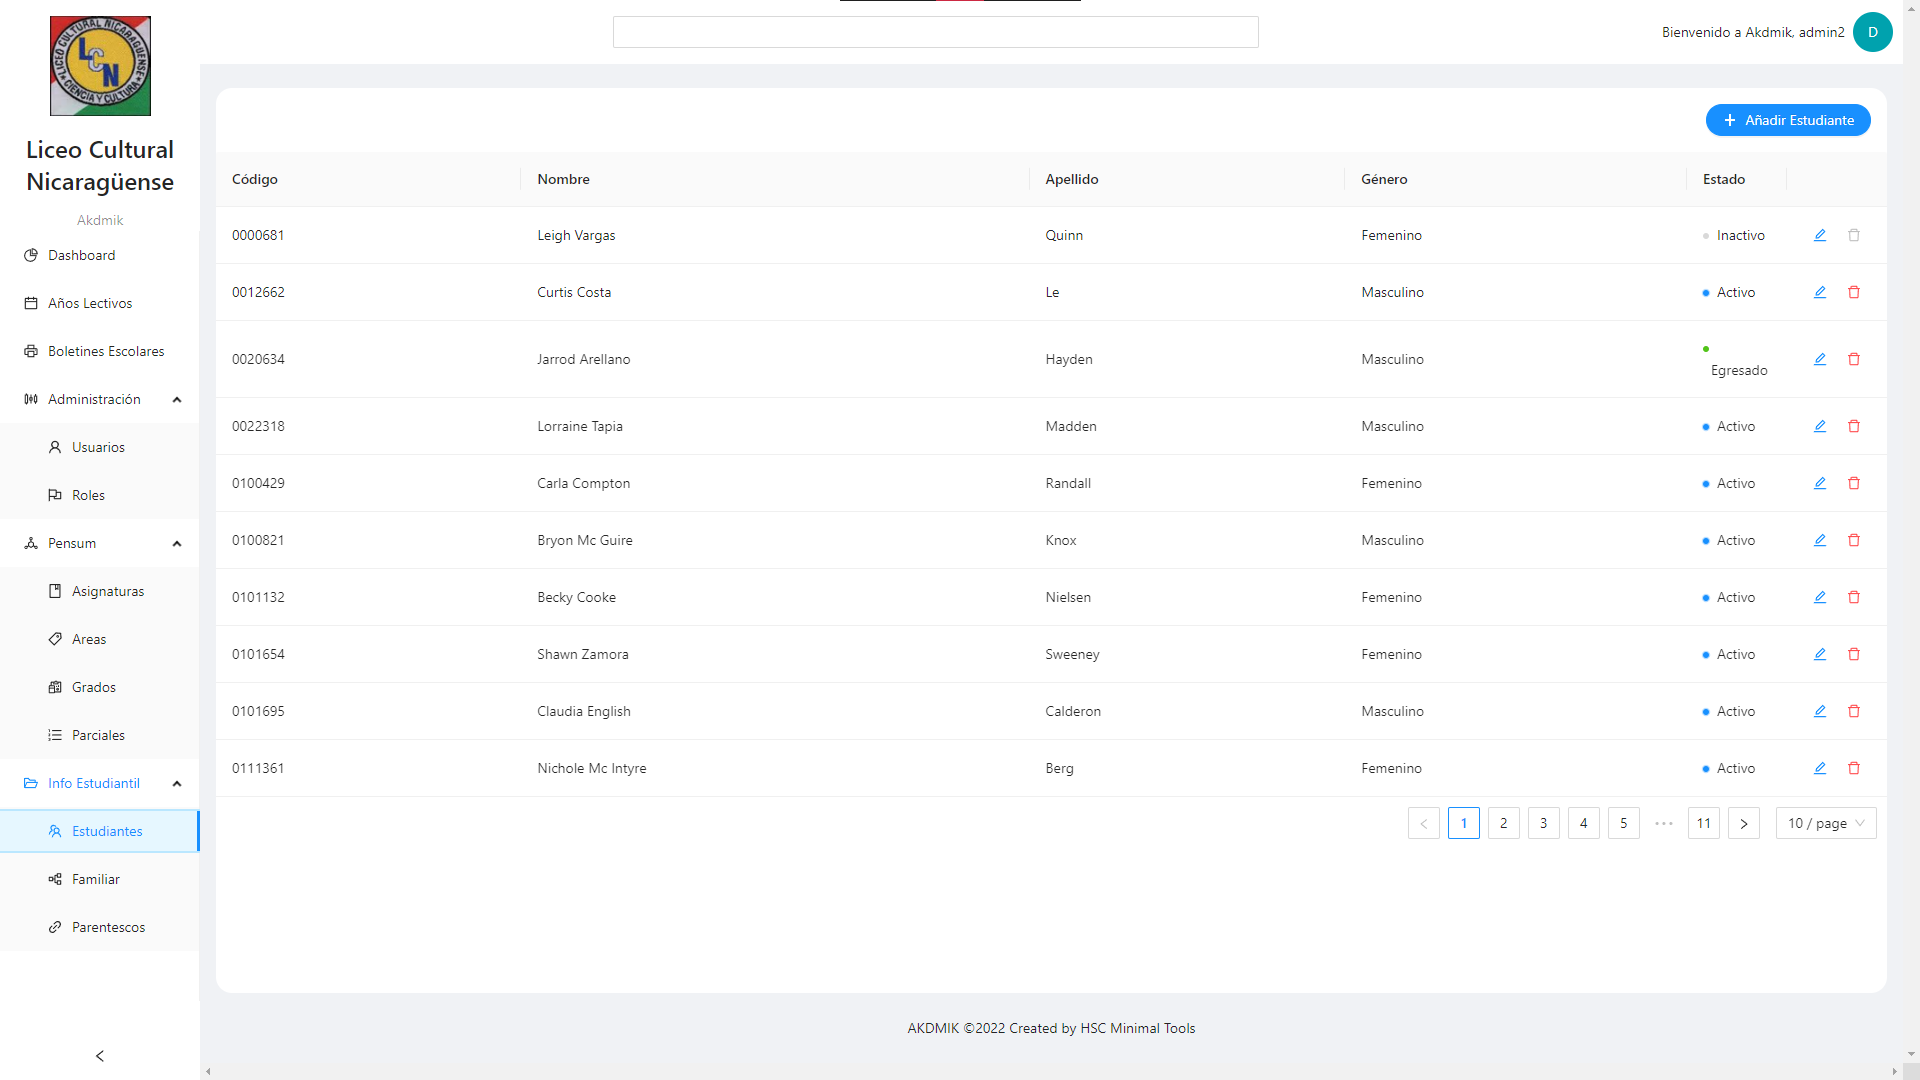Viewport: 1920px width, 1080px height.
Task: Click the Añadir Estudiante button
Action: click(x=1787, y=120)
